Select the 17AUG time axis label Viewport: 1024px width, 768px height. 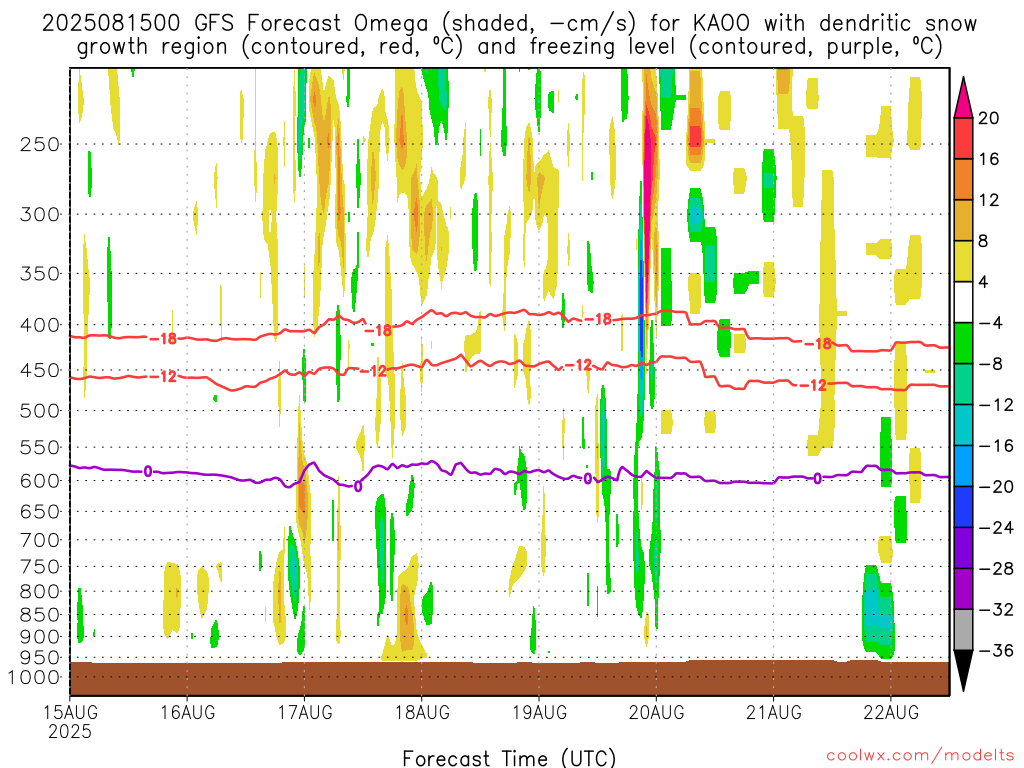305,712
